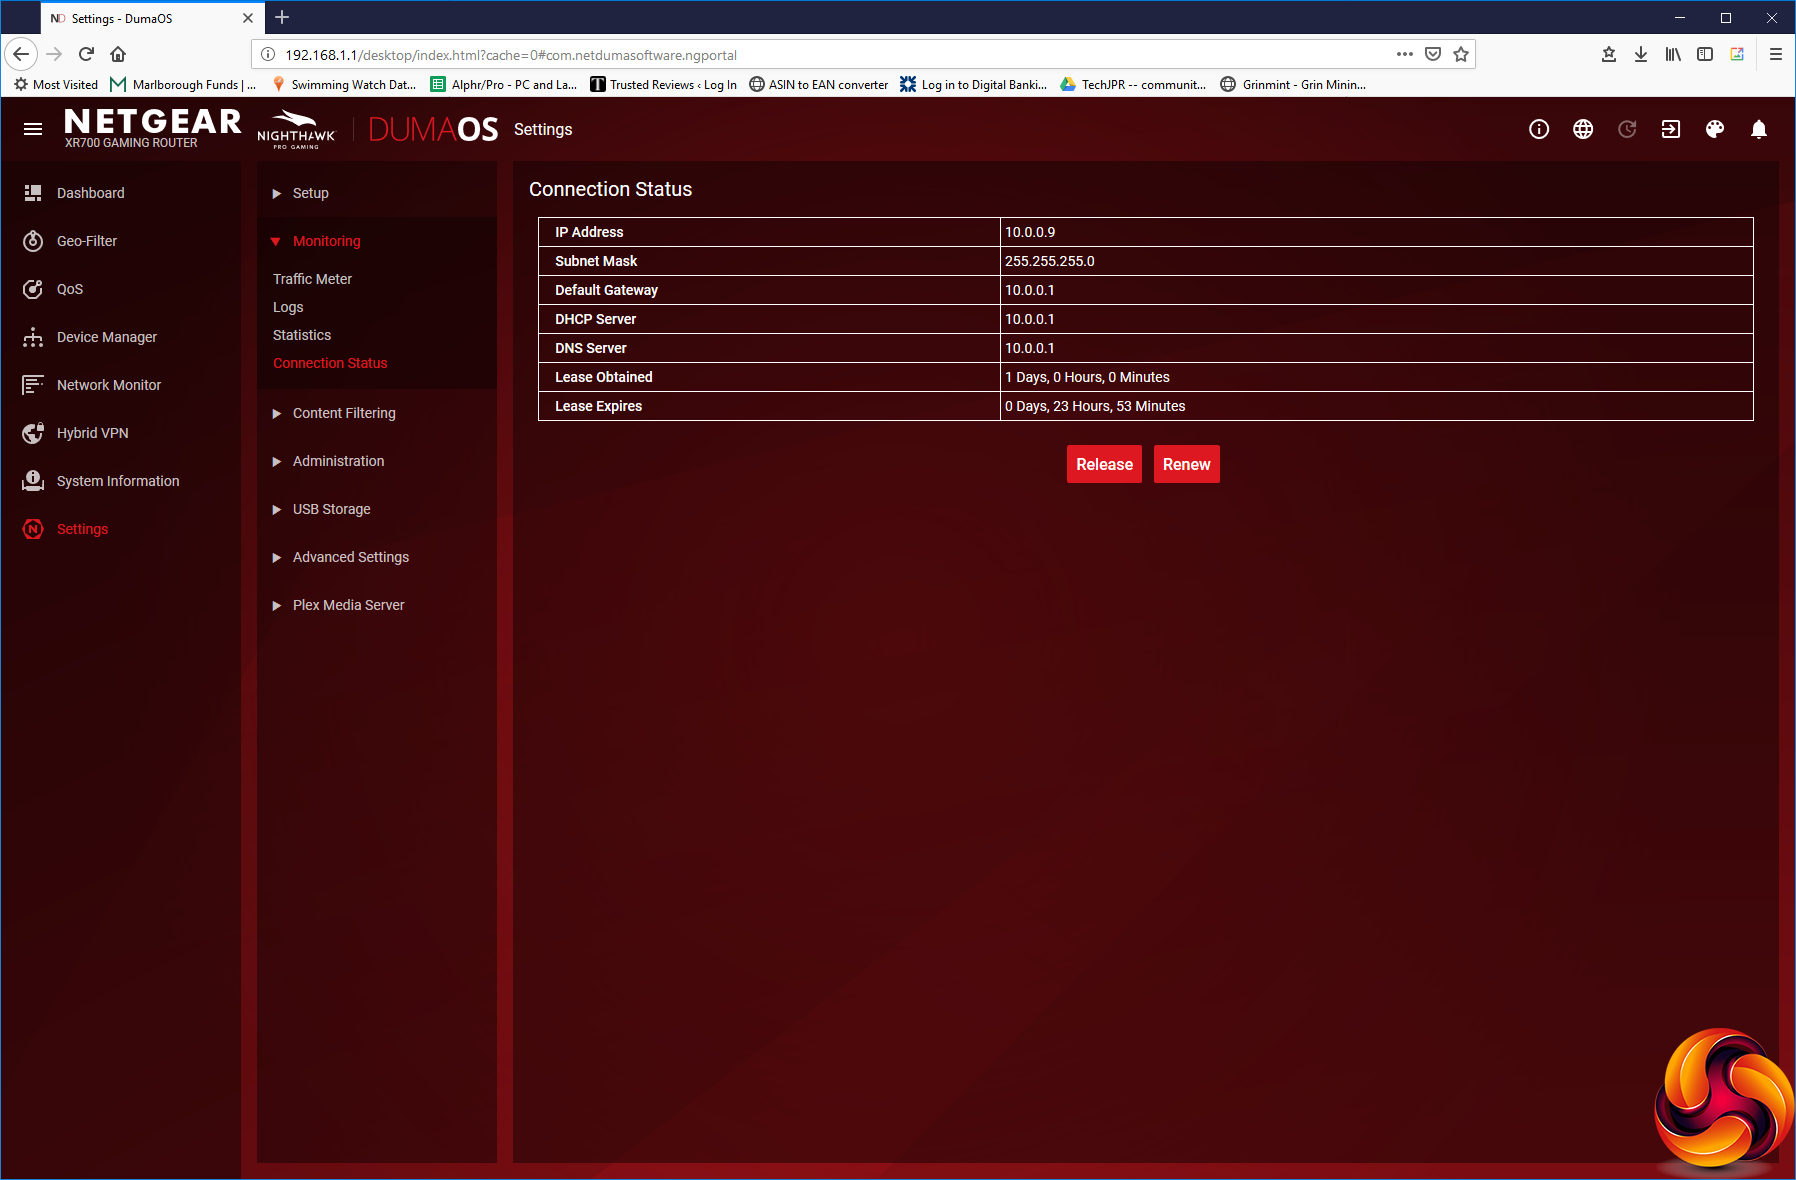The height and width of the screenshot is (1180, 1796).
Task: Click the Connection Status heading
Action: point(610,189)
